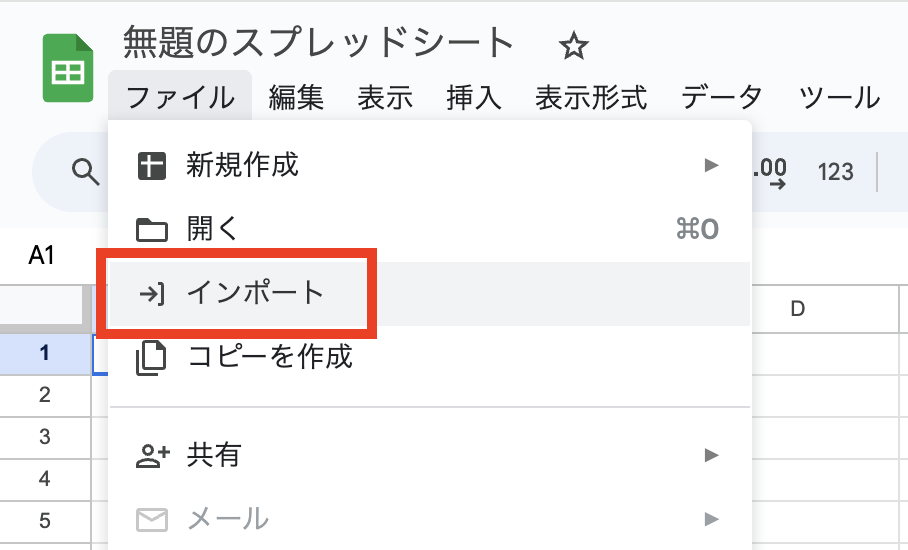Screen dimensions: 908x550
Task: Open the 編集 menu
Action: [x=296, y=98]
